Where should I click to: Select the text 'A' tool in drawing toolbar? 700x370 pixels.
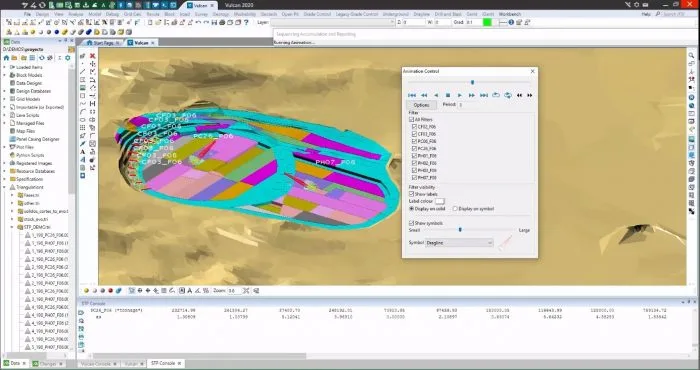click(x=83, y=152)
